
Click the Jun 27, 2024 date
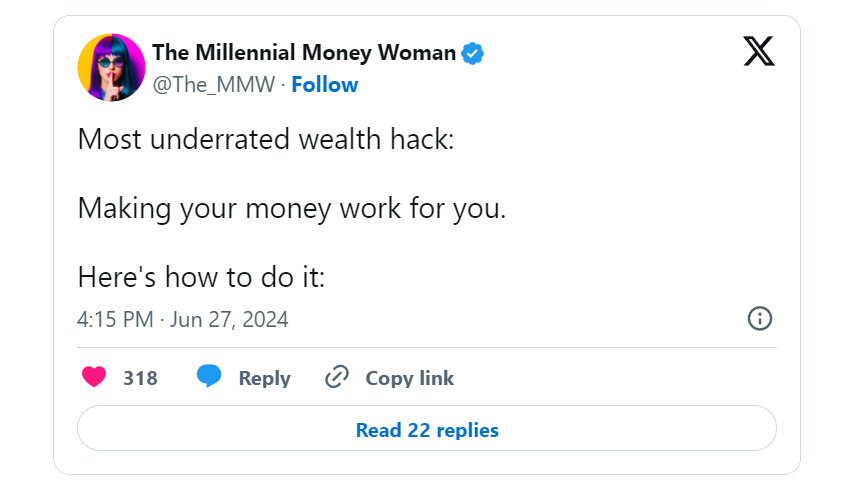pos(229,319)
